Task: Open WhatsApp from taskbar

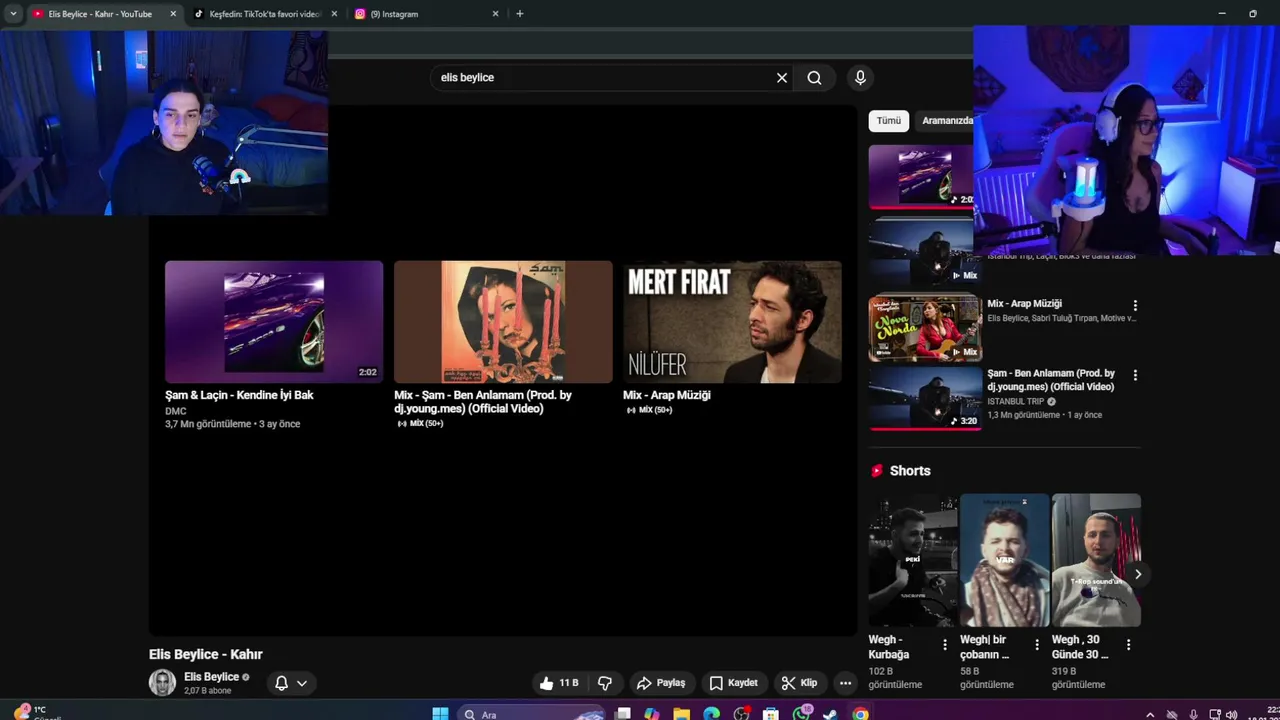Action: click(x=801, y=714)
